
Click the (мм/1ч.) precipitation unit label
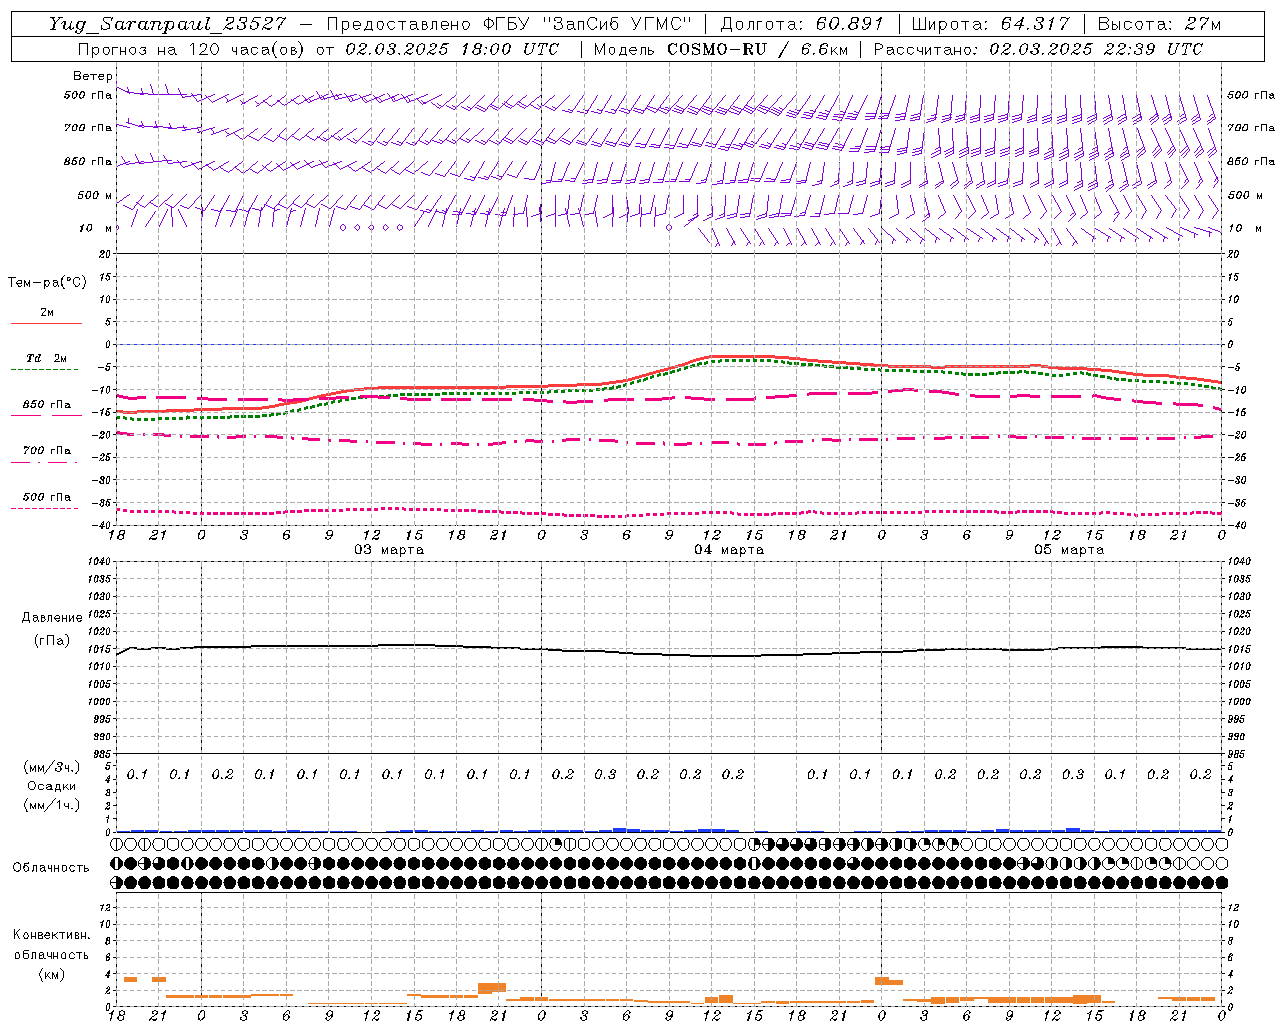point(52,805)
